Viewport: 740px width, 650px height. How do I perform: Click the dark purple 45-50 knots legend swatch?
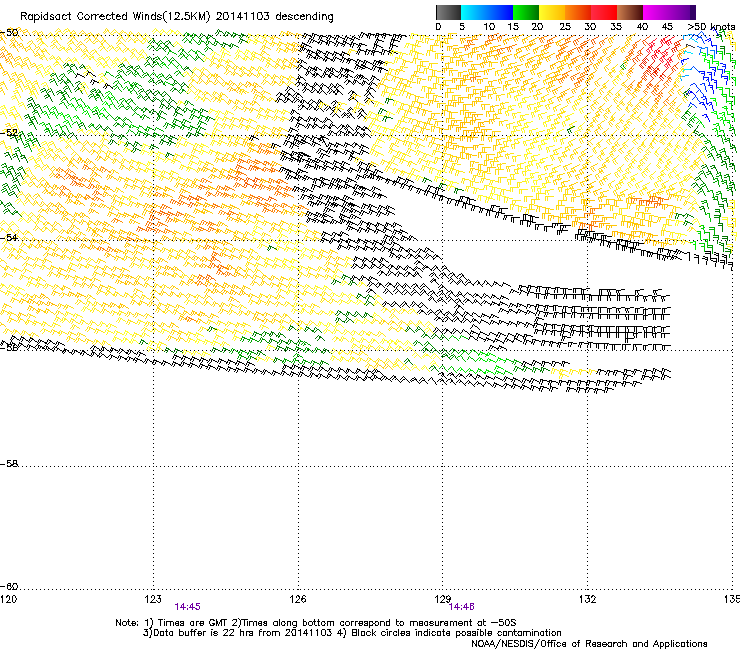(x=682, y=12)
